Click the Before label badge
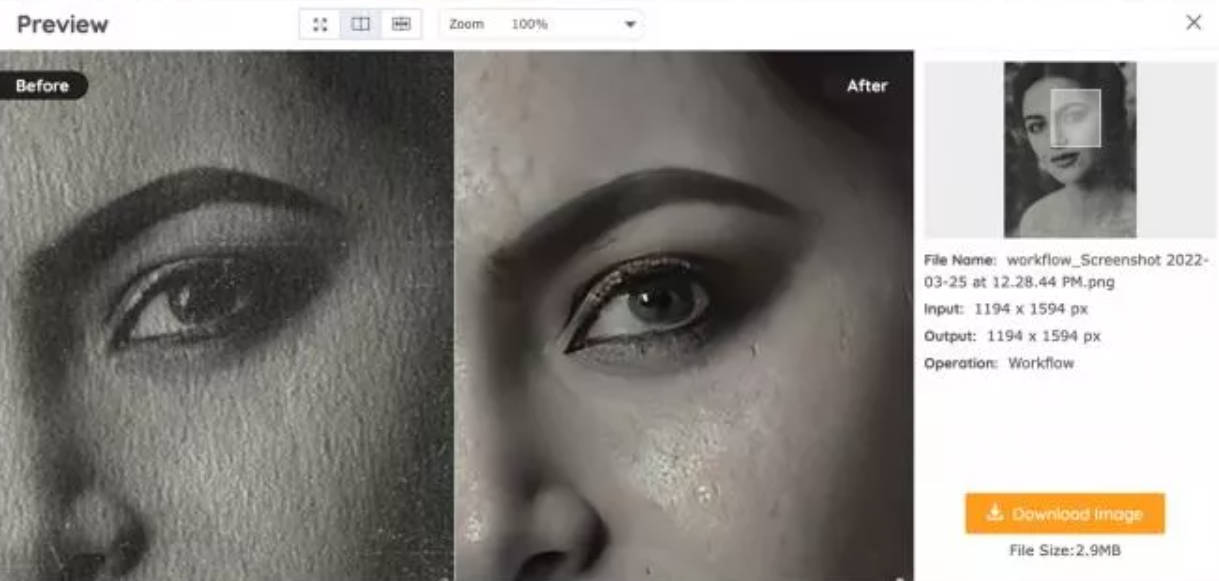1219x581 pixels. click(x=42, y=86)
